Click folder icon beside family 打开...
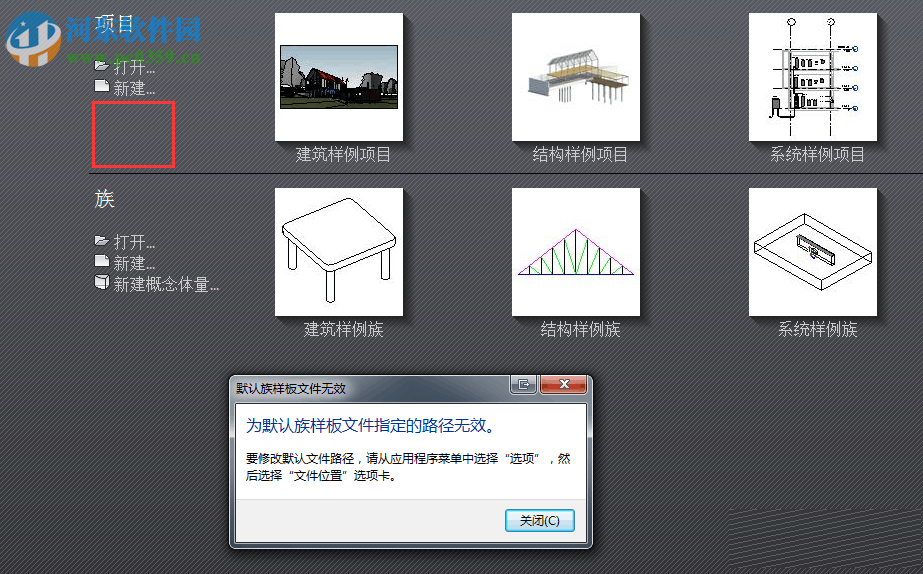 pos(102,240)
